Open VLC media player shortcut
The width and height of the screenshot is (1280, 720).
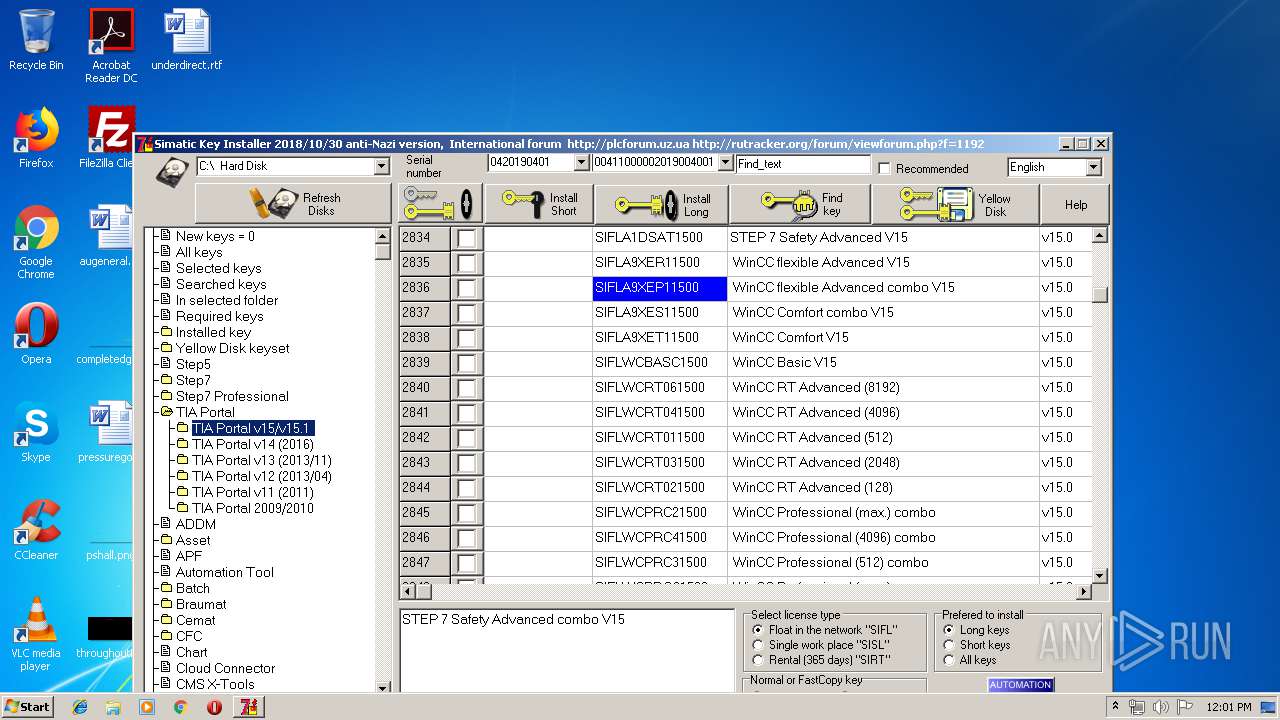(36, 635)
